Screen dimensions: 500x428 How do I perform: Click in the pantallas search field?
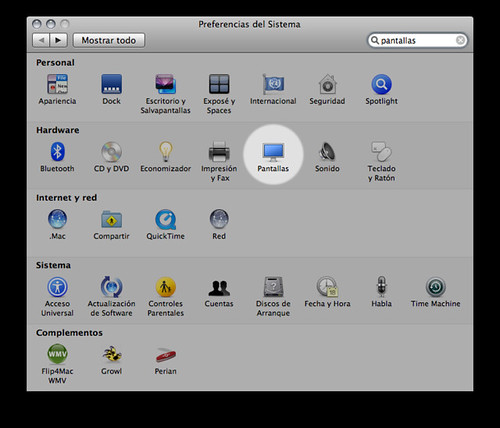(417, 40)
